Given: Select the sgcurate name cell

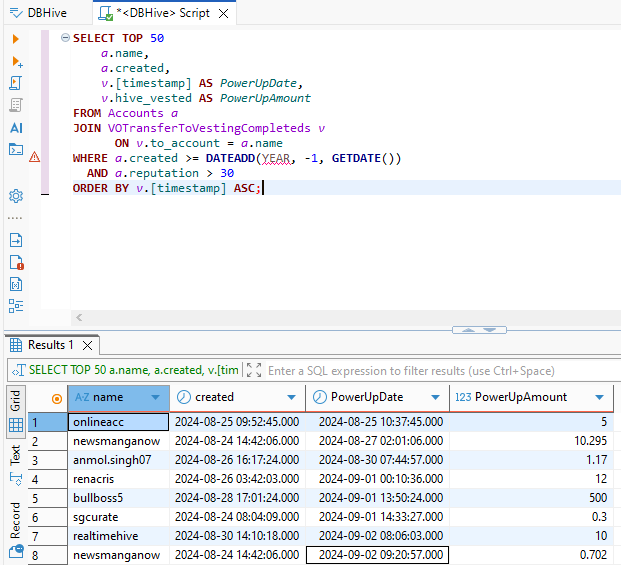Looking at the screenshot, I should coord(118,517).
